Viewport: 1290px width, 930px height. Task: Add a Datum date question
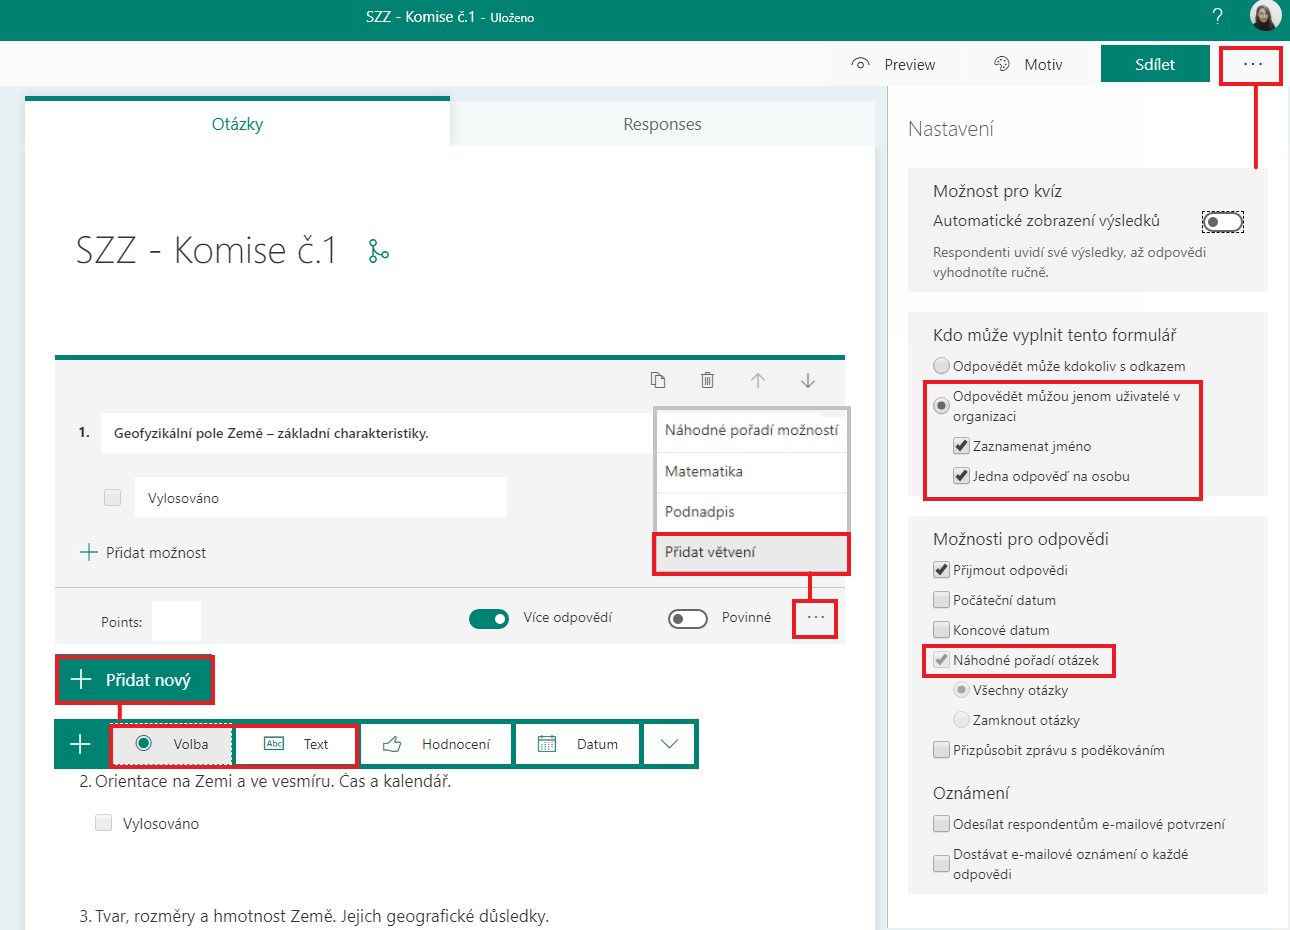pos(577,744)
